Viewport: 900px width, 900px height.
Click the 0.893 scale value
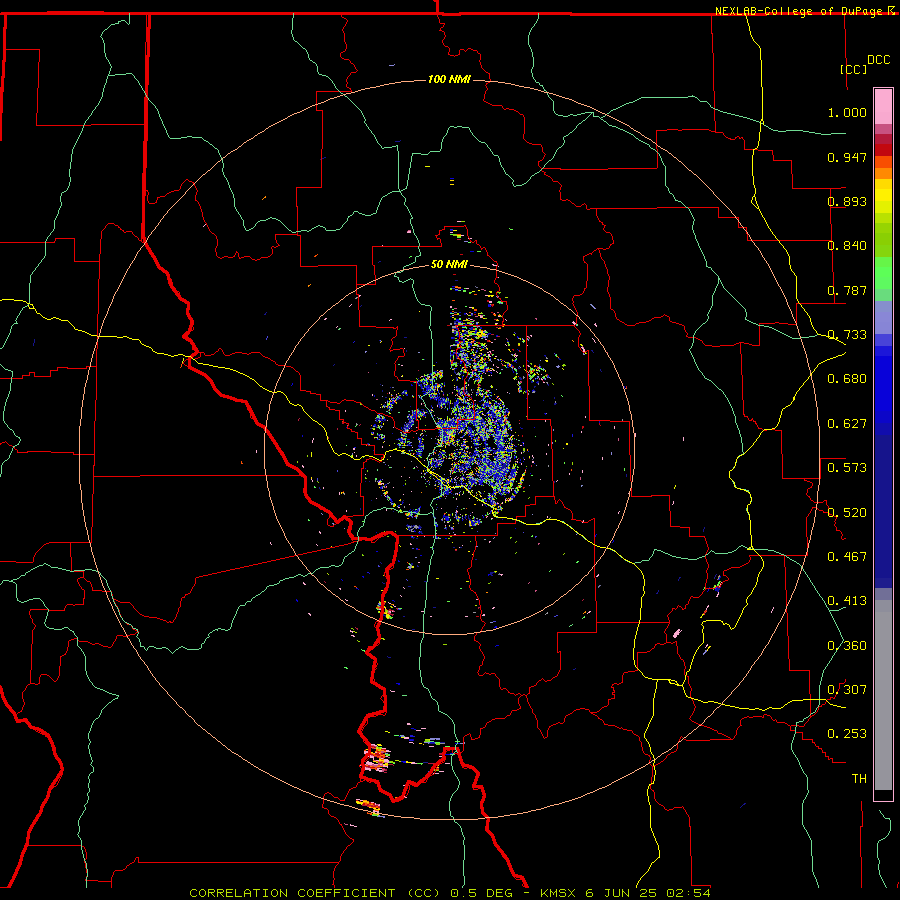point(847,201)
